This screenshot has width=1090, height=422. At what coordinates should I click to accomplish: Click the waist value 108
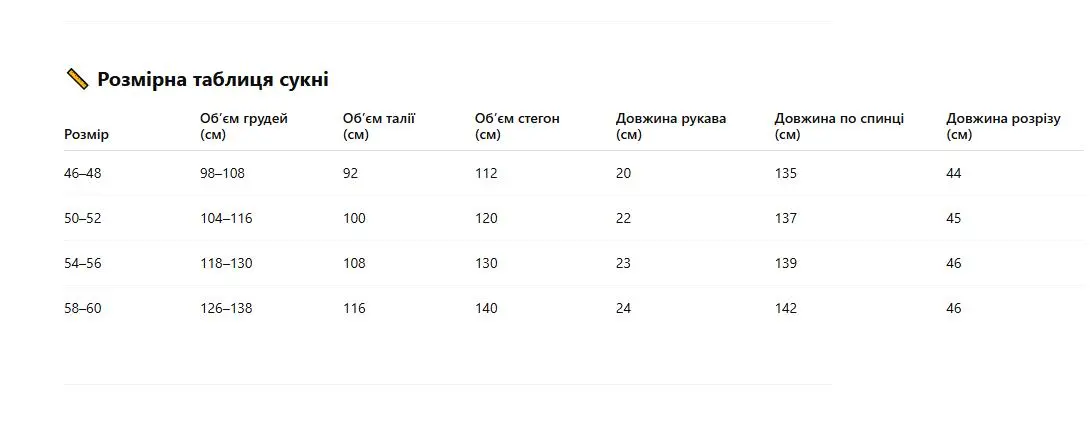[x=355, y=263]
